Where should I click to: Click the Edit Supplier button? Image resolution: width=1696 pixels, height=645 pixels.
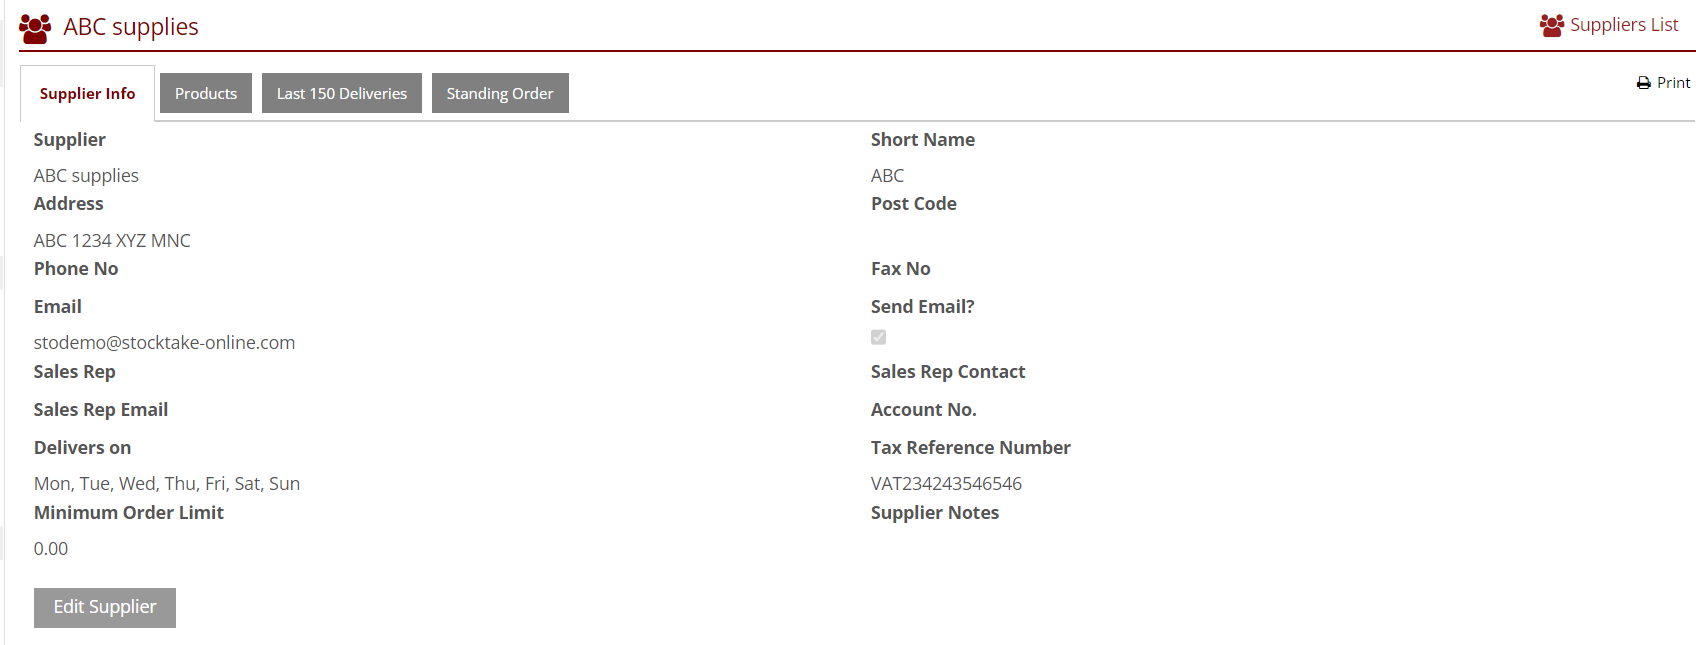click(105, 607)
